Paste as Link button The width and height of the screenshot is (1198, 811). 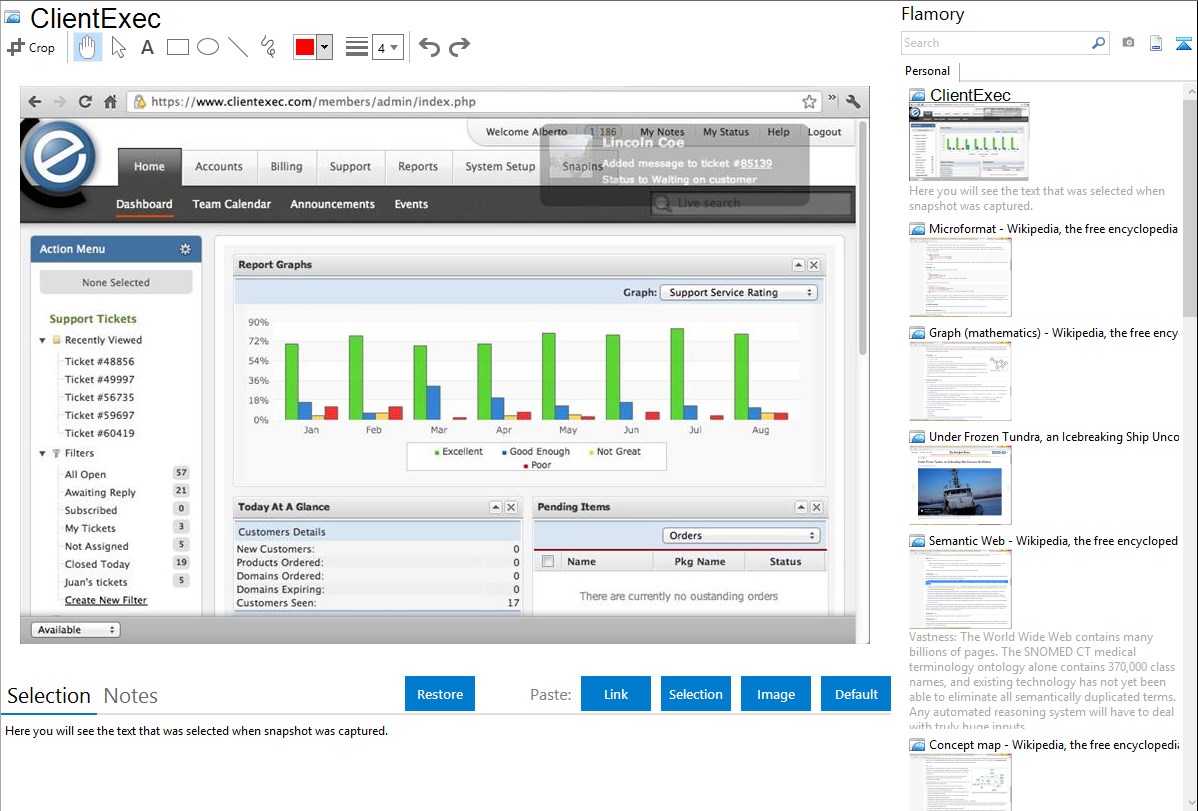(616, 694)
